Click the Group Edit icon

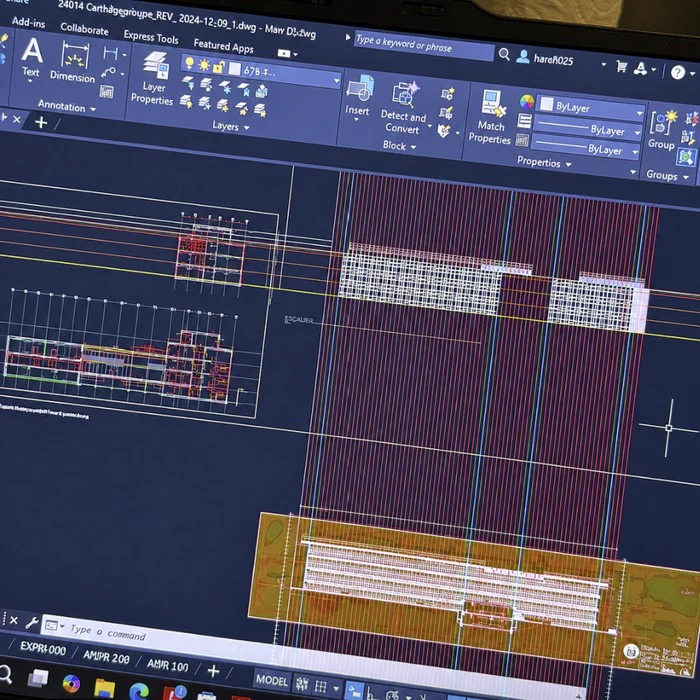point(688,138)
